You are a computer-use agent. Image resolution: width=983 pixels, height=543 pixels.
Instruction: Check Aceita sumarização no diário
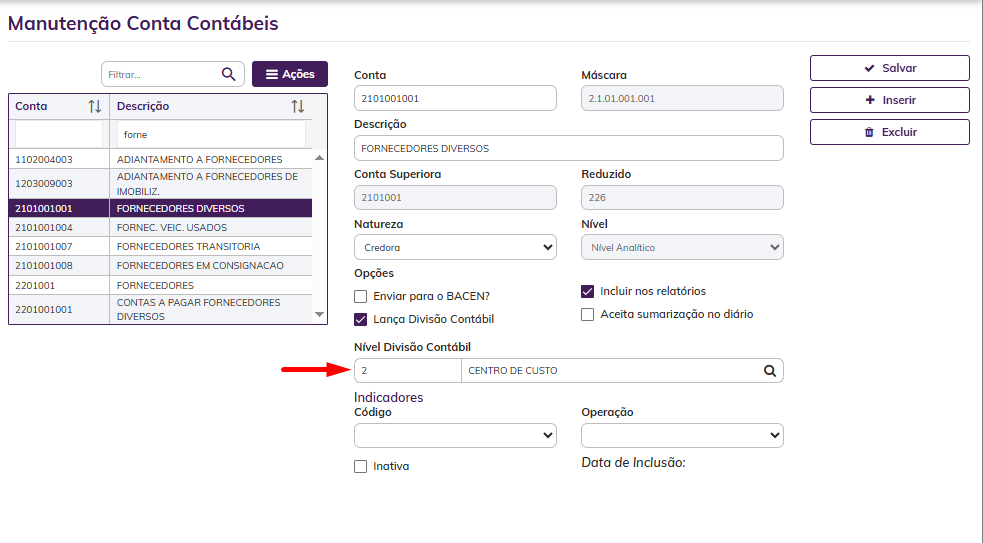point(588,314)
